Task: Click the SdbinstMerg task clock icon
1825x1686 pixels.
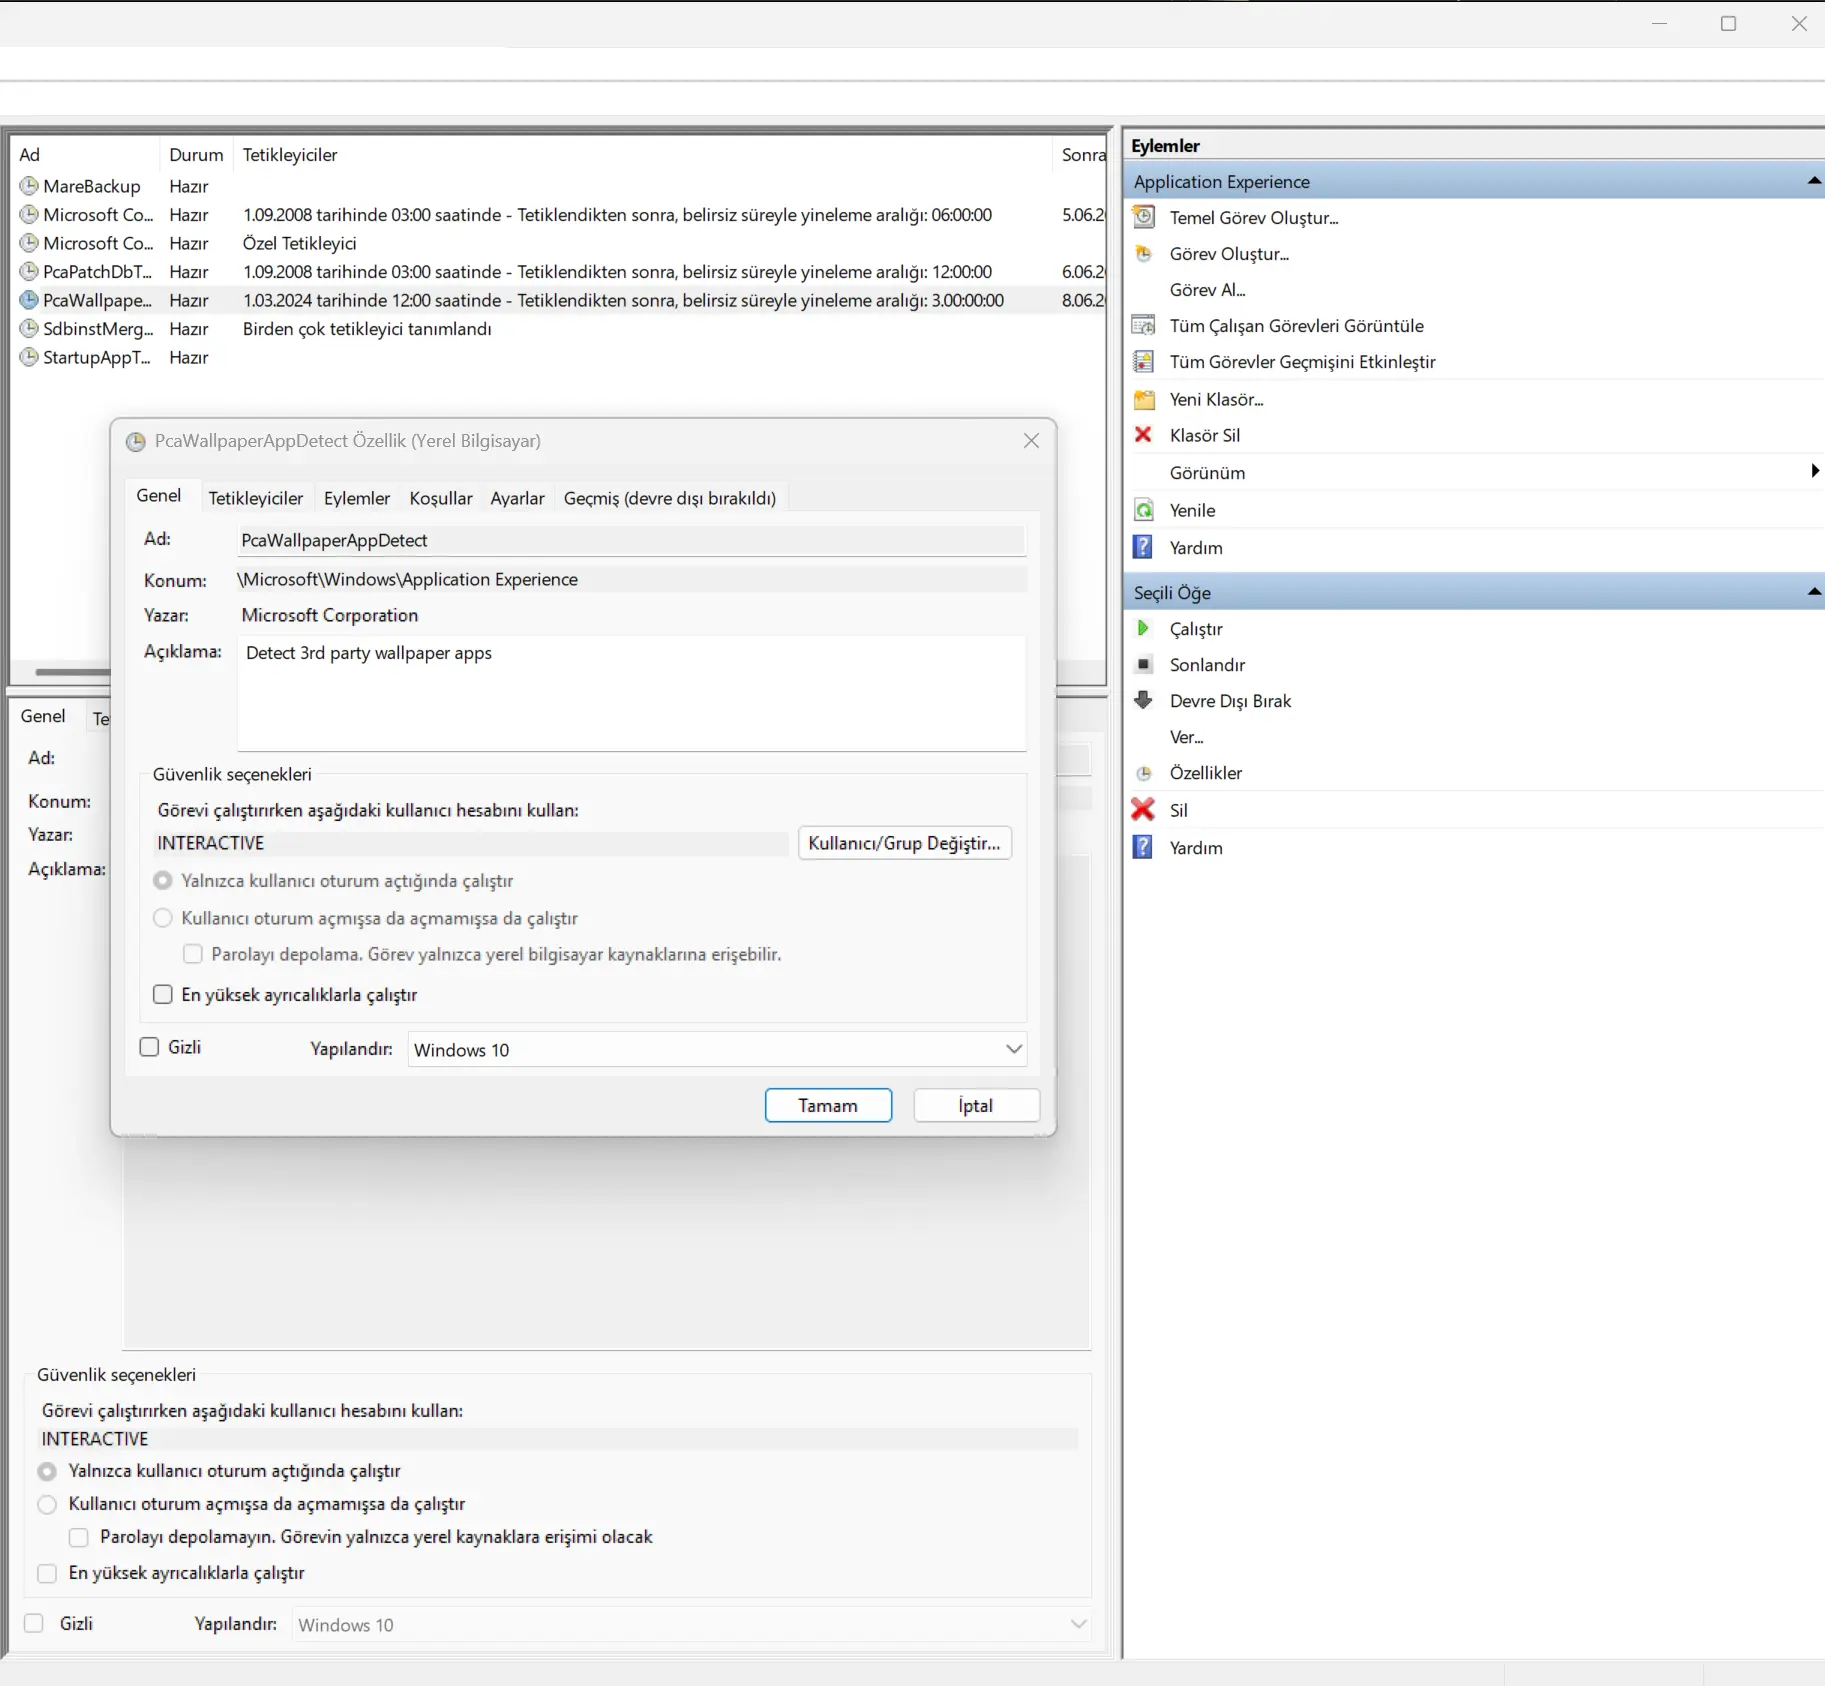Action: [x=29, y=328]
